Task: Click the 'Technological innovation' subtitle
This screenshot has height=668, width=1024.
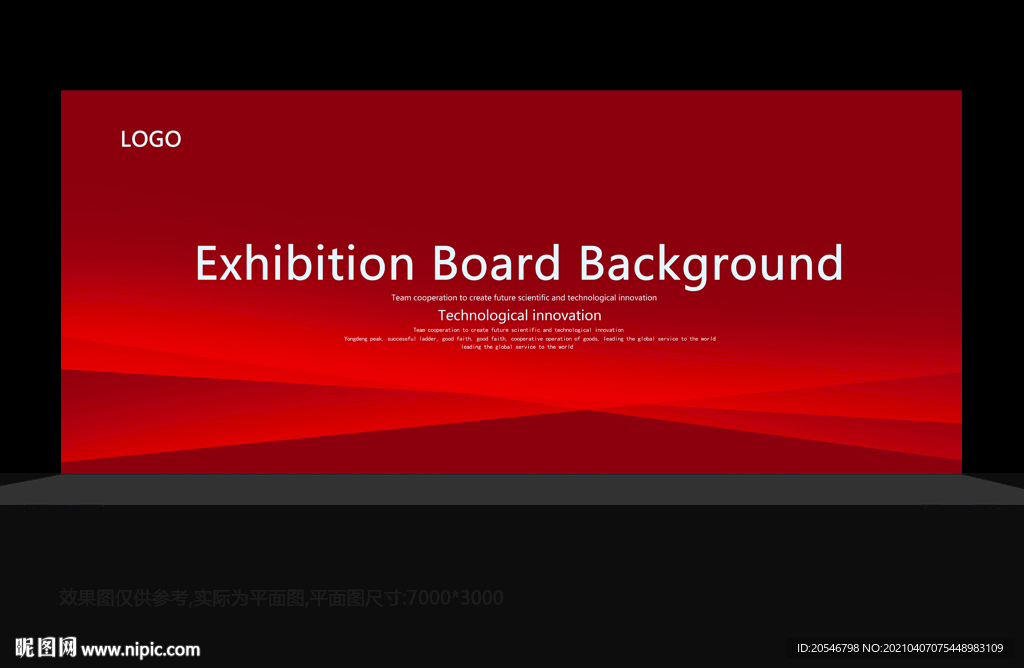Action: (x=519, y=315)
